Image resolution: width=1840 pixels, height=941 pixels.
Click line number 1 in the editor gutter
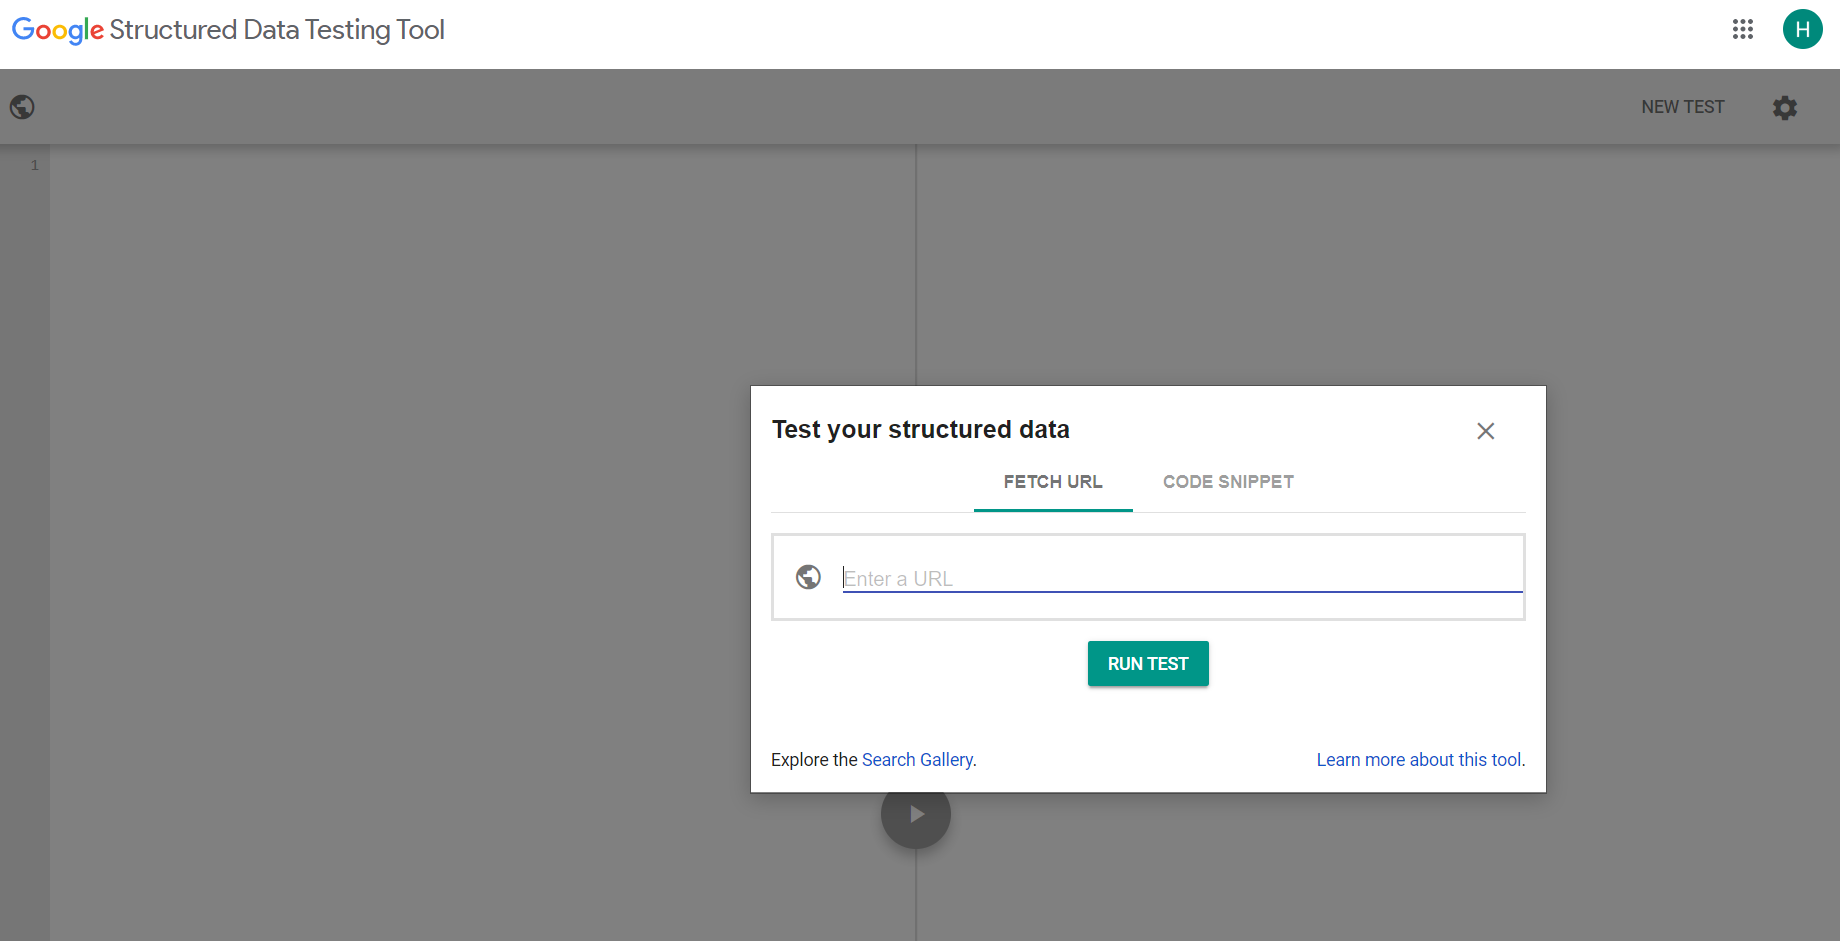pyautogui.click(x=35, y=165)
